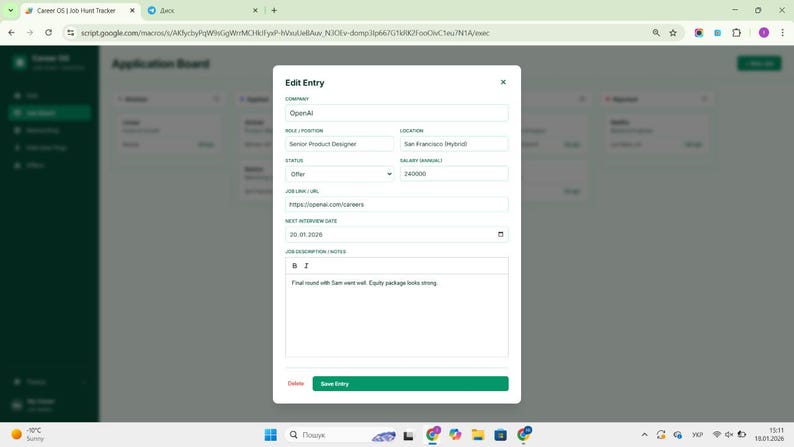The image size is (794, 447).
Task: Click into the job description notes area
Action: (x=396, y=316)
